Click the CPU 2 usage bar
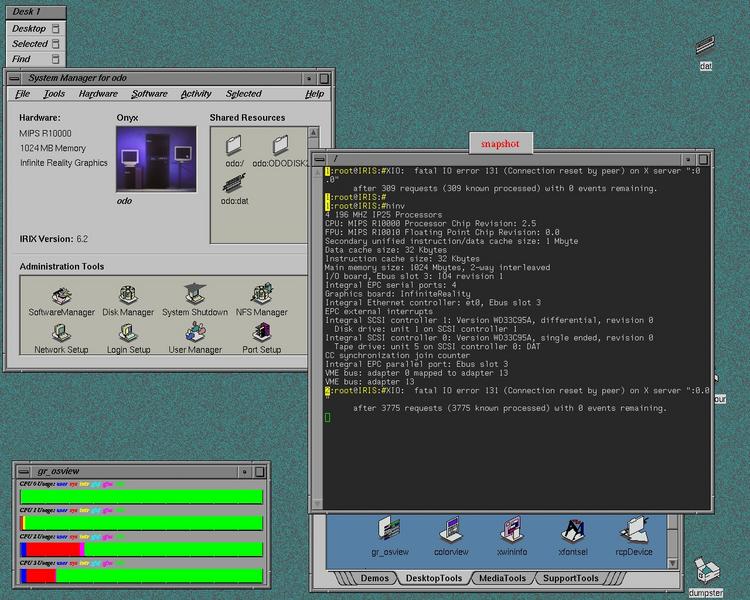 (x=142, y=549)
